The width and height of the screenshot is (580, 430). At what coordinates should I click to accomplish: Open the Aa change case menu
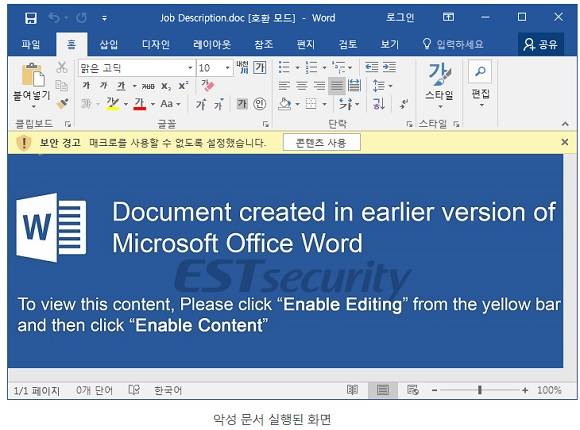click(x=170, y=104)
